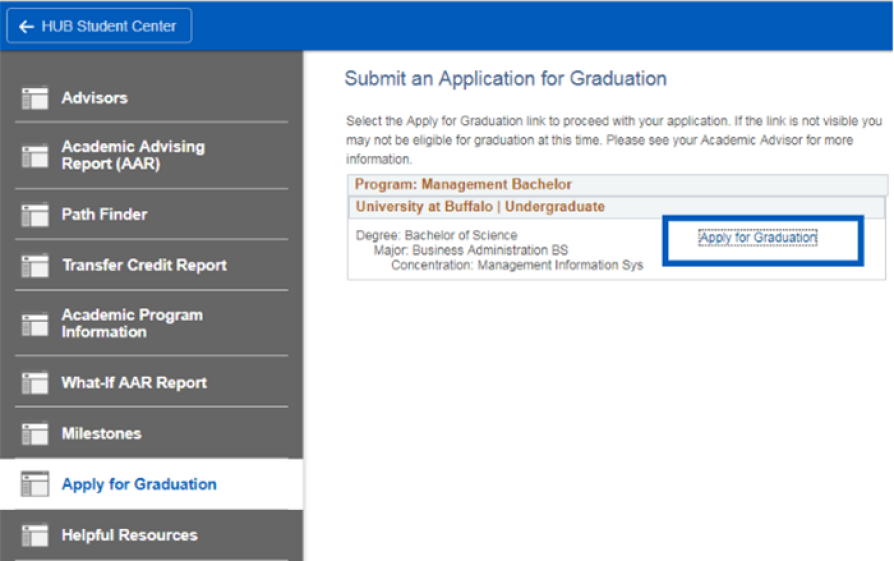Open Academic Advising Report (AAR) page

(132, 155)
